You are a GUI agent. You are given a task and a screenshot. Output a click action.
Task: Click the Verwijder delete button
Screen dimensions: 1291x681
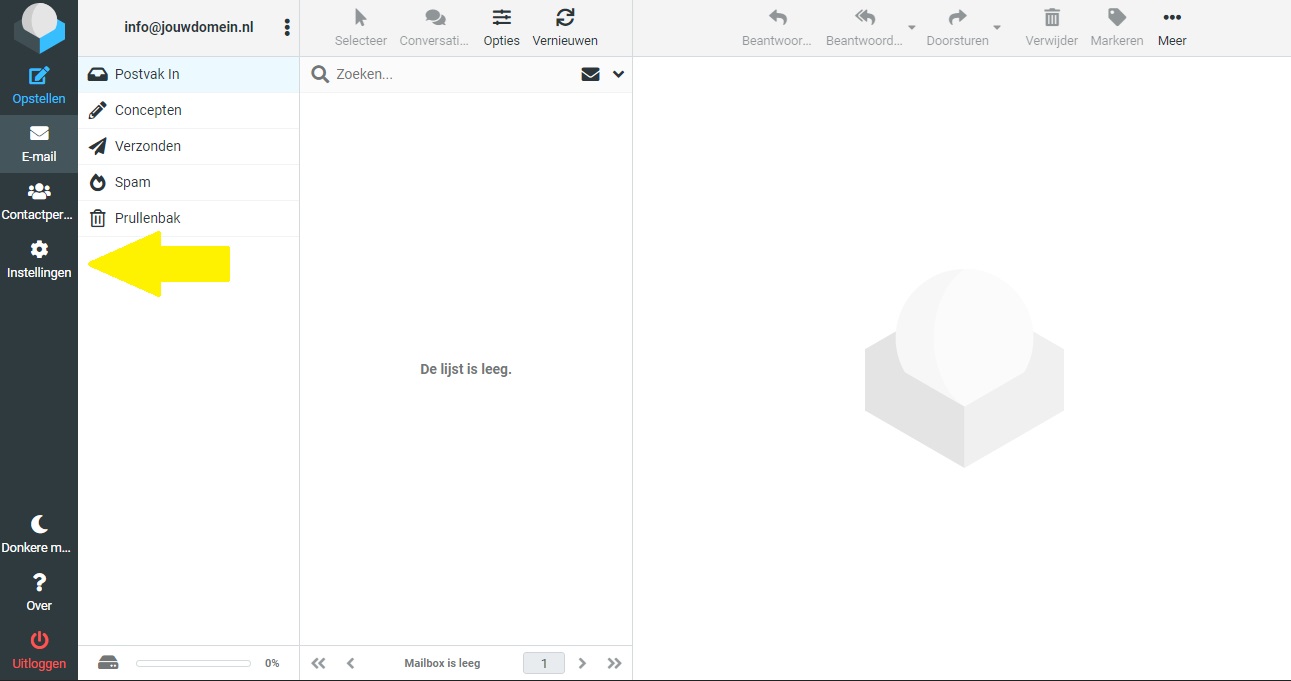tap(1052, 28)
